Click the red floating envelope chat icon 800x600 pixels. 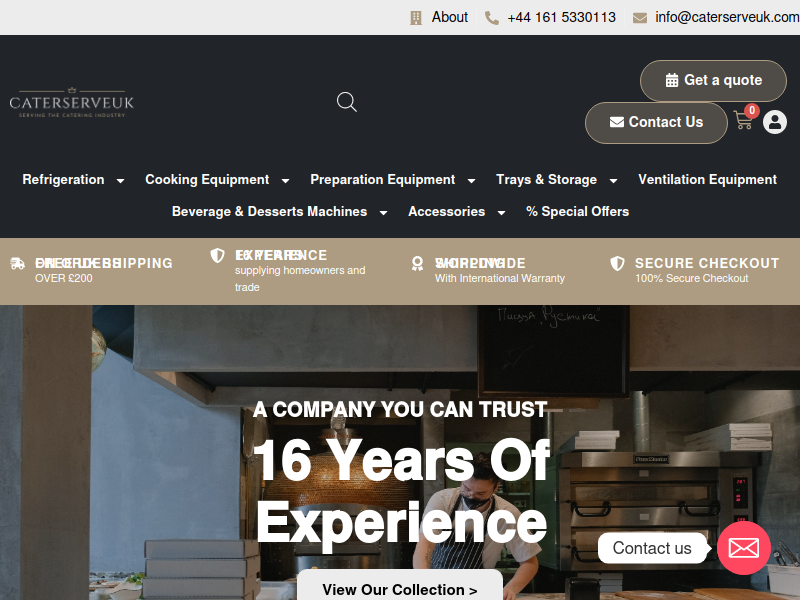(743, 548)
